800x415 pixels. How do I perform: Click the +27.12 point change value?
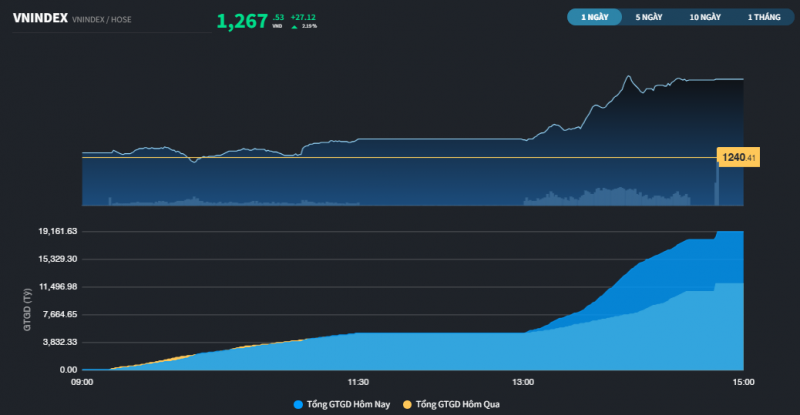point(303,17)
